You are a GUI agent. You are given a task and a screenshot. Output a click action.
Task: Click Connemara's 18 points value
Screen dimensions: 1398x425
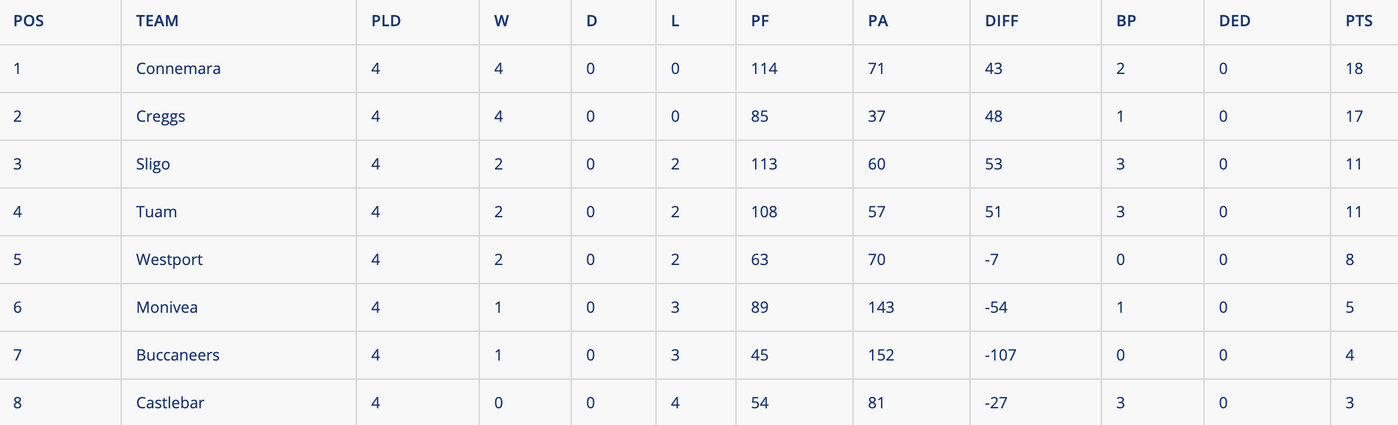pyautogui.click(x=1354, y=69)
